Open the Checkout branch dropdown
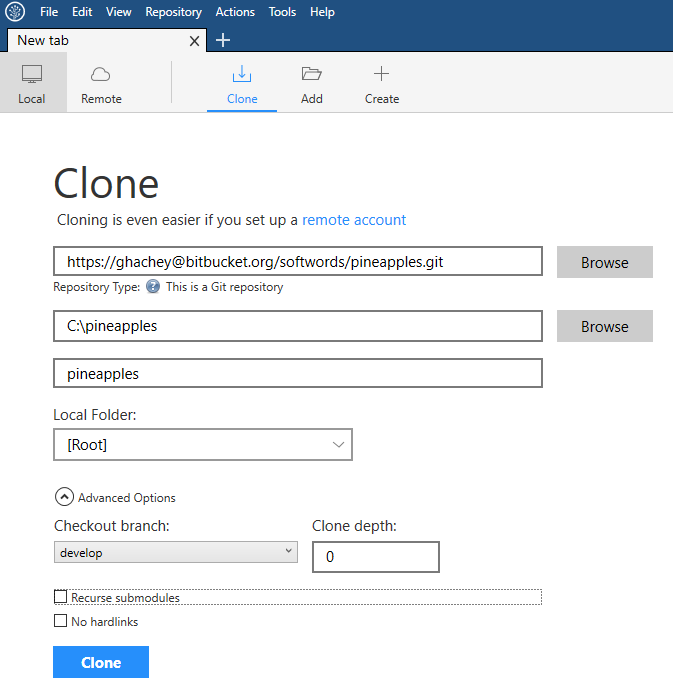Viewport: 673px width, 693px height. (175, 552)
